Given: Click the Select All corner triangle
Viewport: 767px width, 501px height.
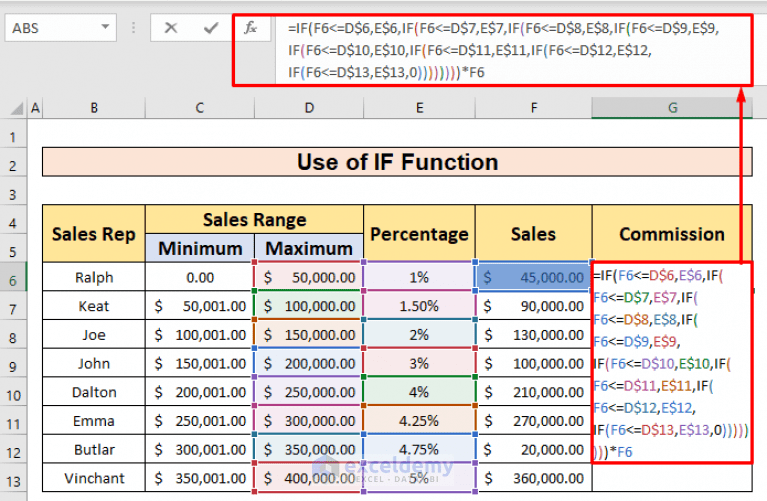Looking at the screenshot, I should [x=17, y=108].
